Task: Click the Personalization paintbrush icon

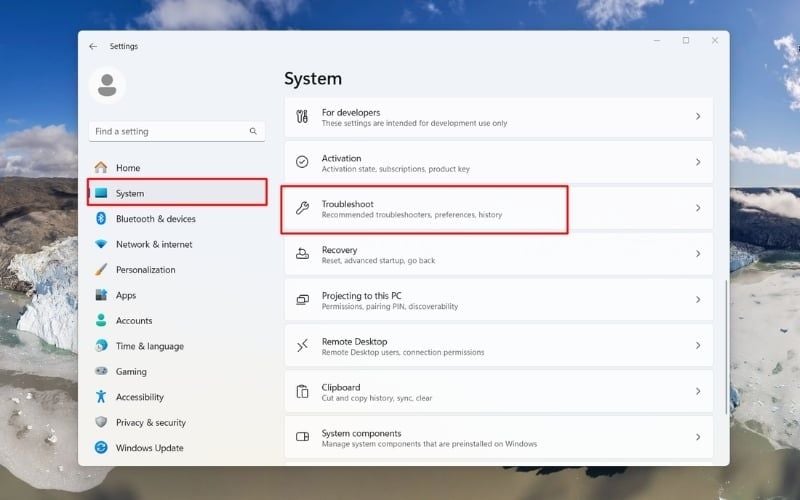Action: coord(101,269)
